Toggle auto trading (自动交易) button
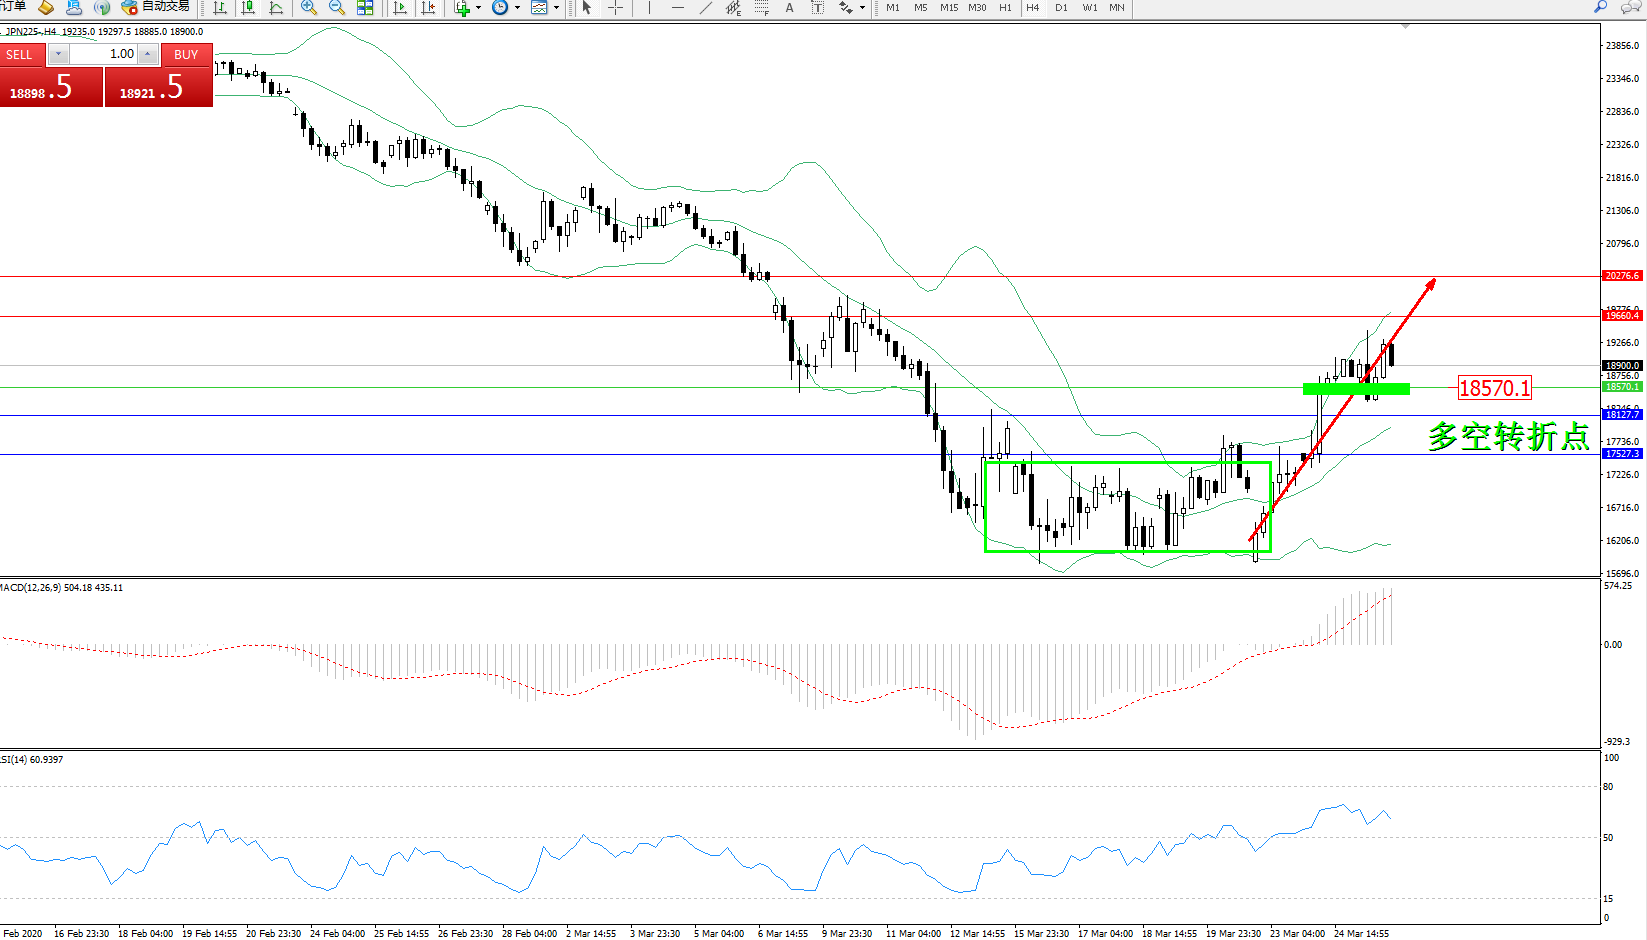 coord(155,8)
